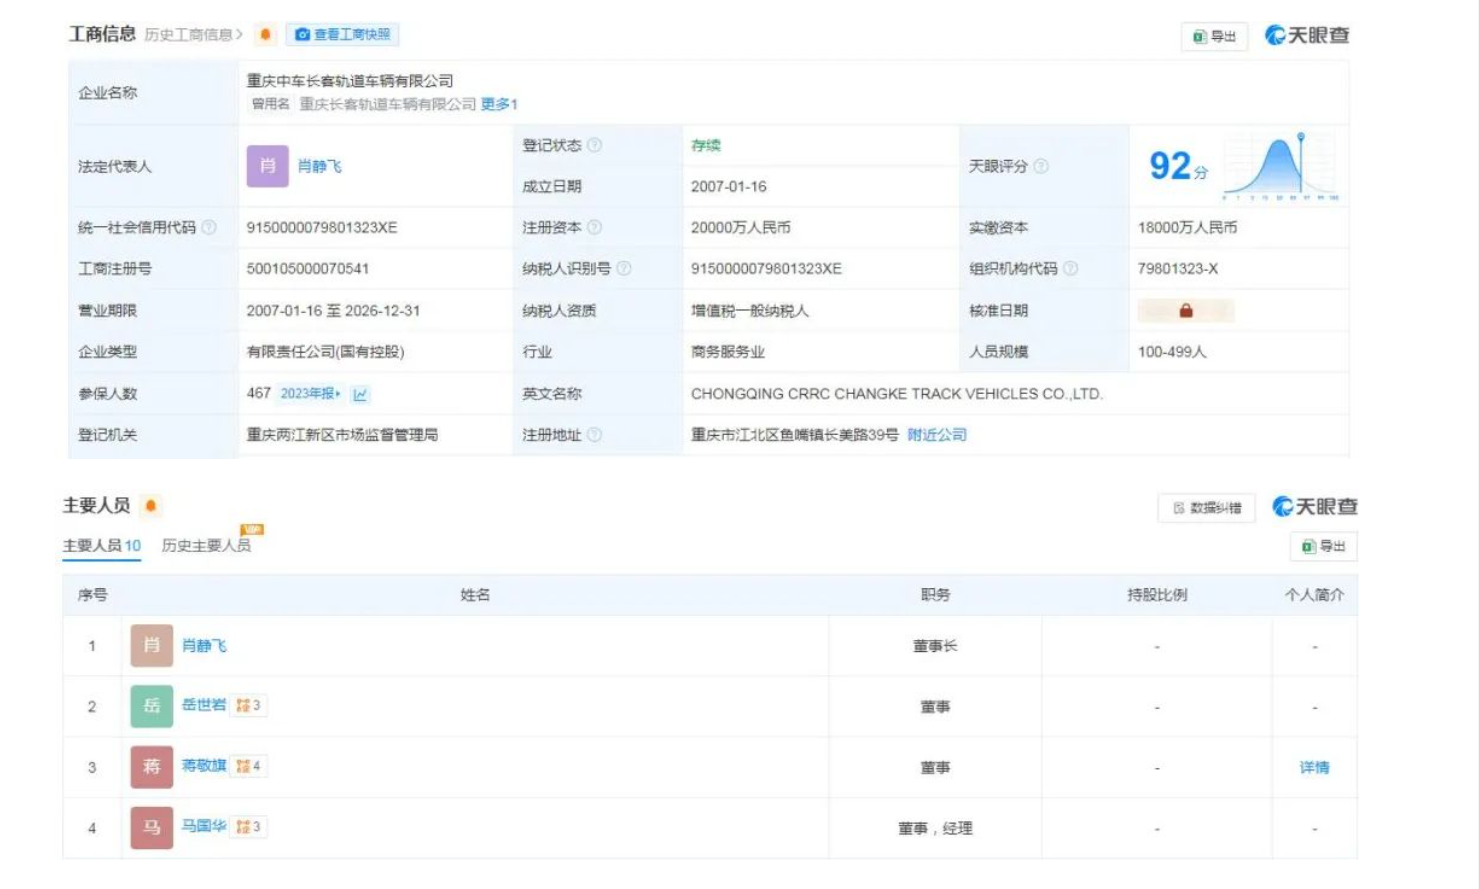
Task: Click the 天眼评分 score distribution chart
Action: tap(1280, 166)
